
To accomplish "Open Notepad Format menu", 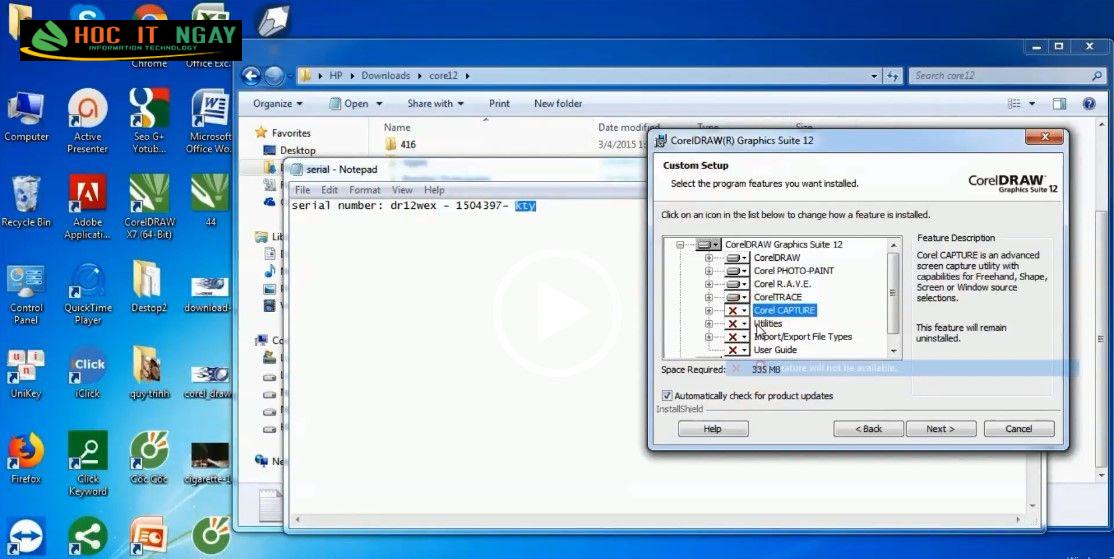I will [x=364, y=190].
